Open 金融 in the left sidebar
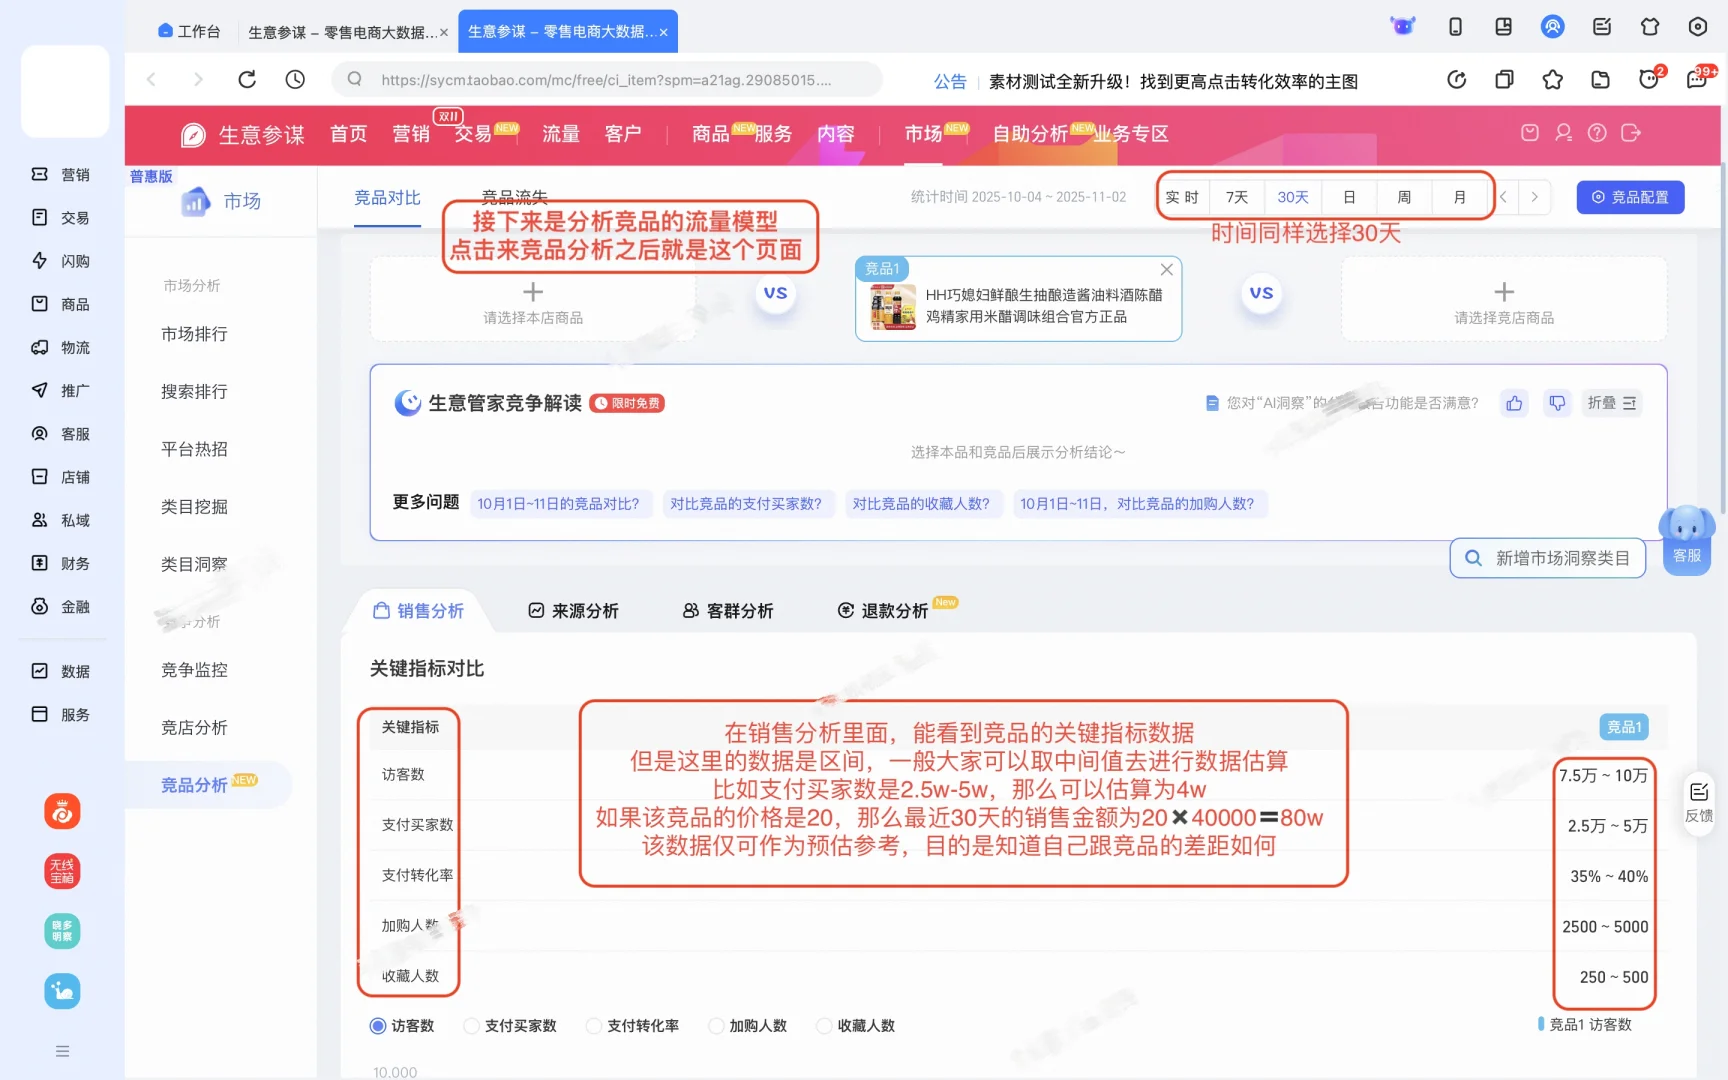The height and width of the screenshot is (1080, 1728). 61,607
